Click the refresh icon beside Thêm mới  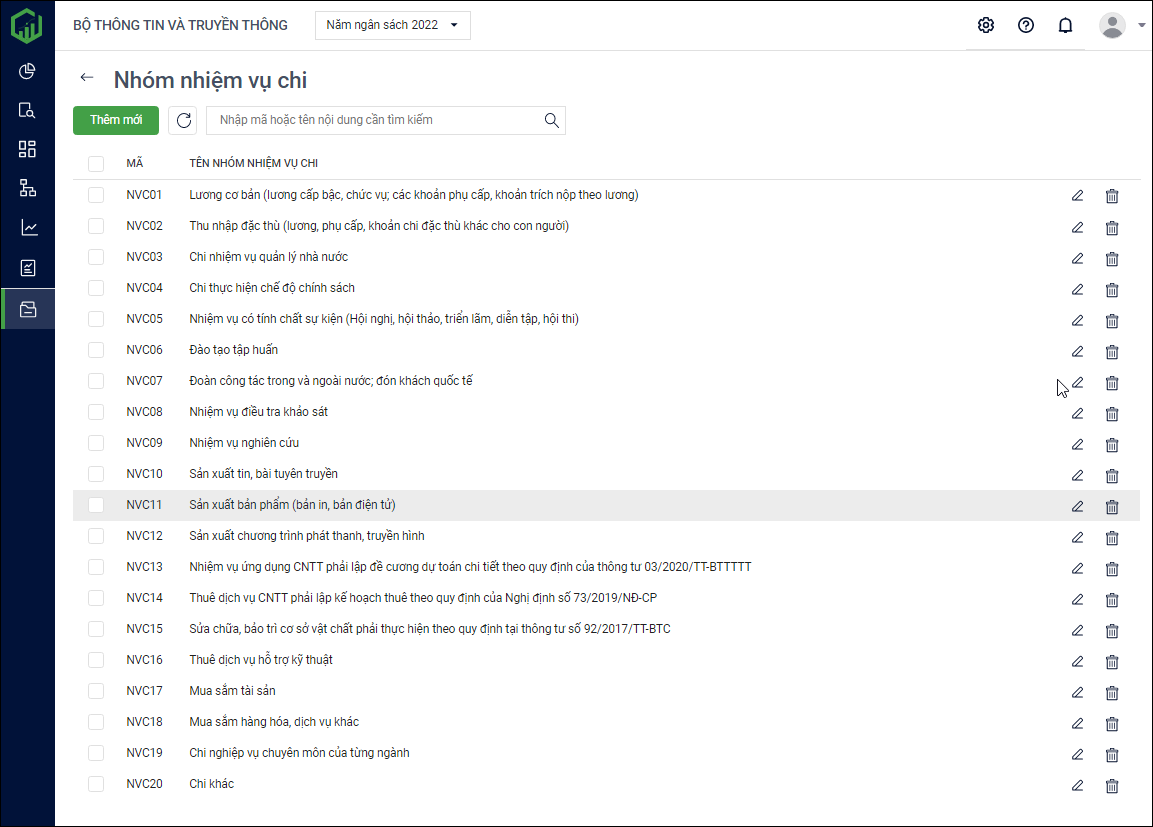tap(183, 121)
